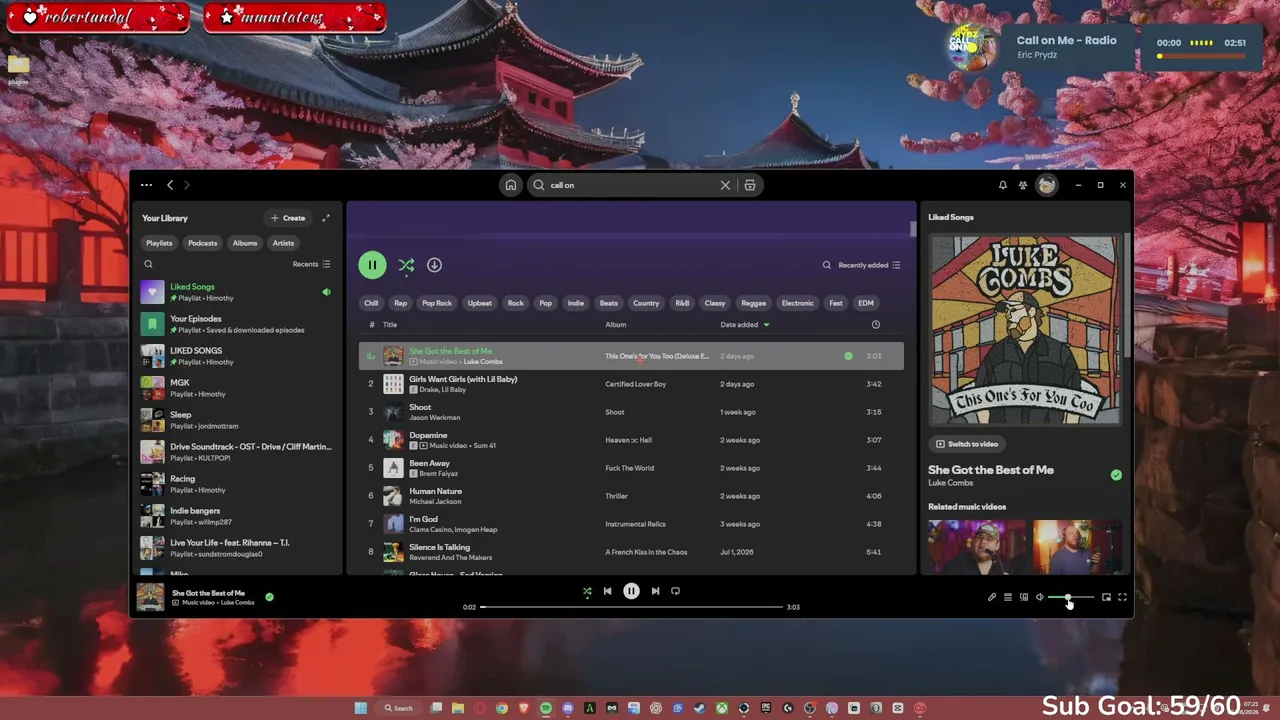
Task: Pause Liked Songs with the big green button
Action: coord(372,265)
